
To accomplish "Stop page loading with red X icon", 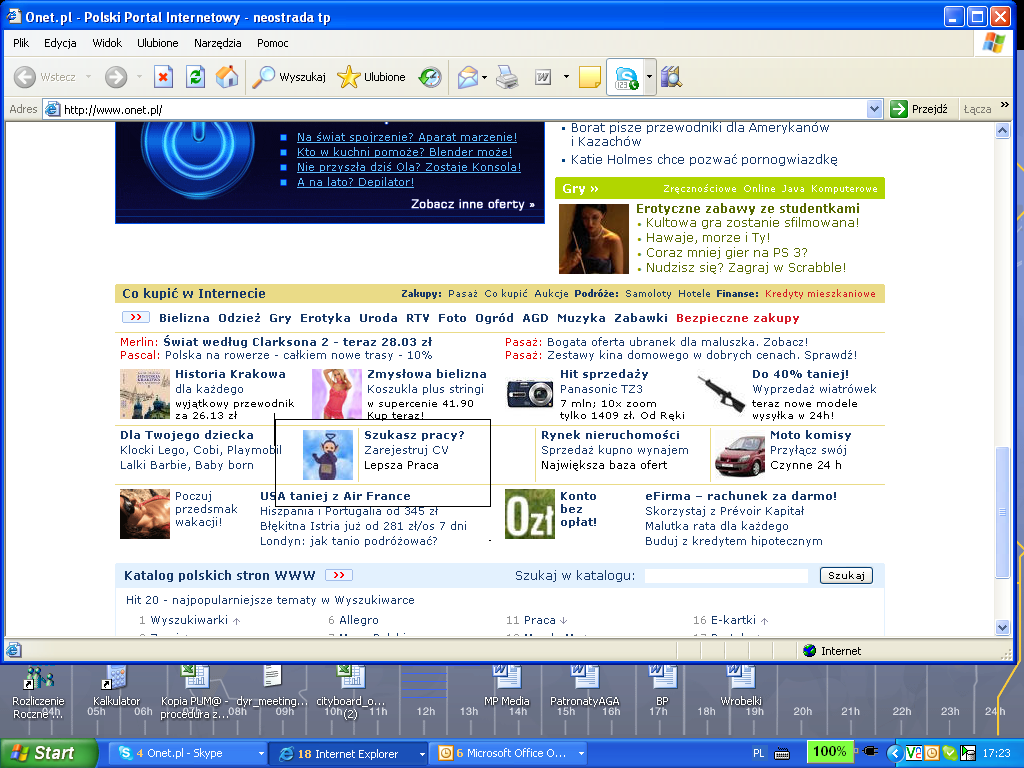I will coord(163,77).
